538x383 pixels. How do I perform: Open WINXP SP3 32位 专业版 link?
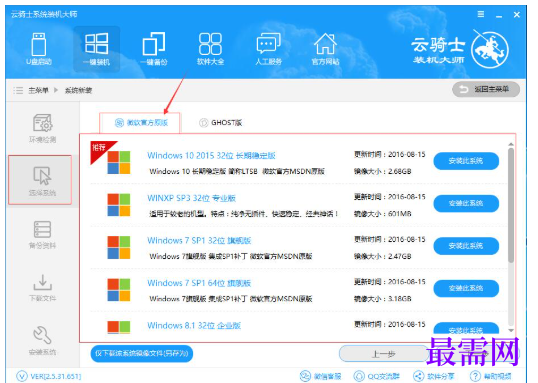pyautogui.click(x=191, y=198)
